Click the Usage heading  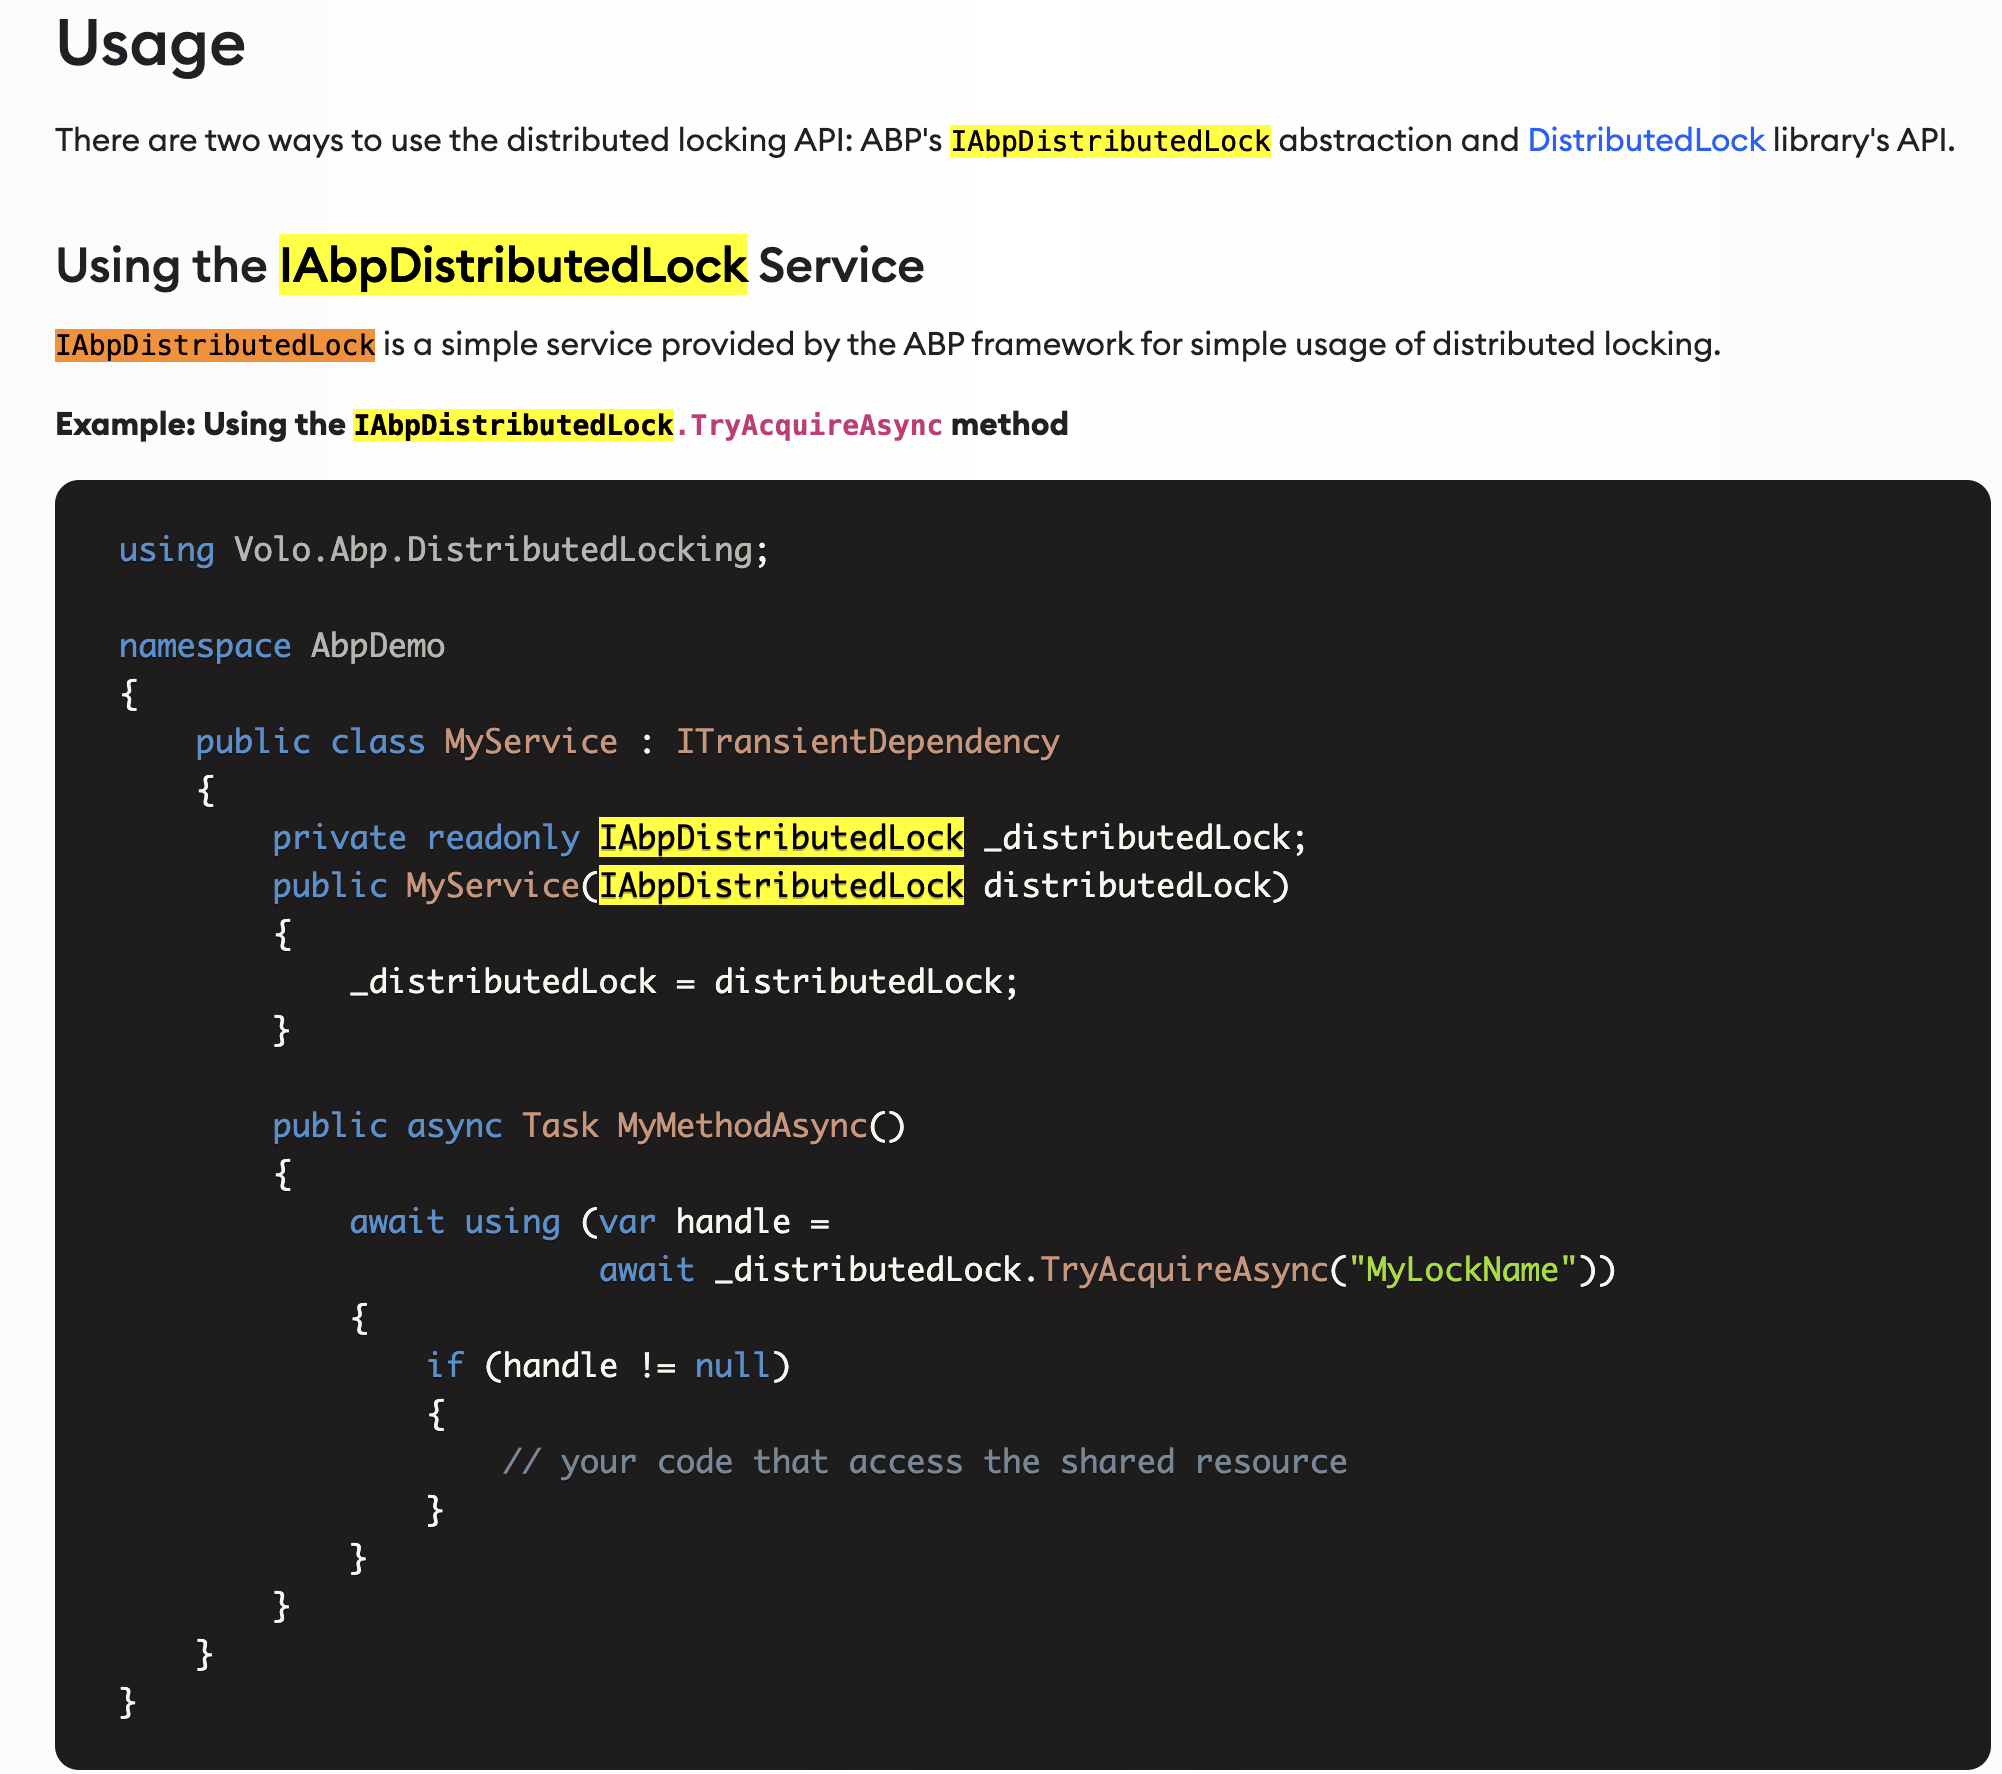pos(150,45)
